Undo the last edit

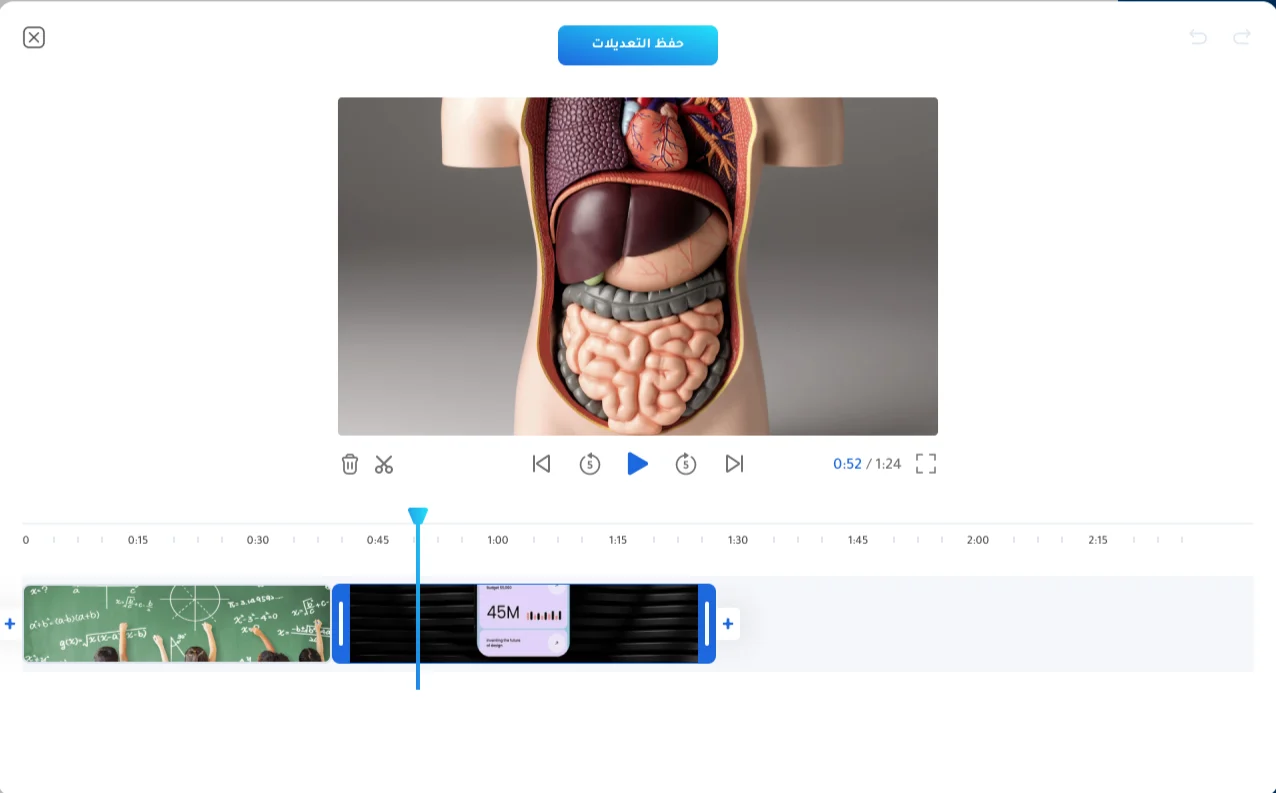click(1198, 38)
